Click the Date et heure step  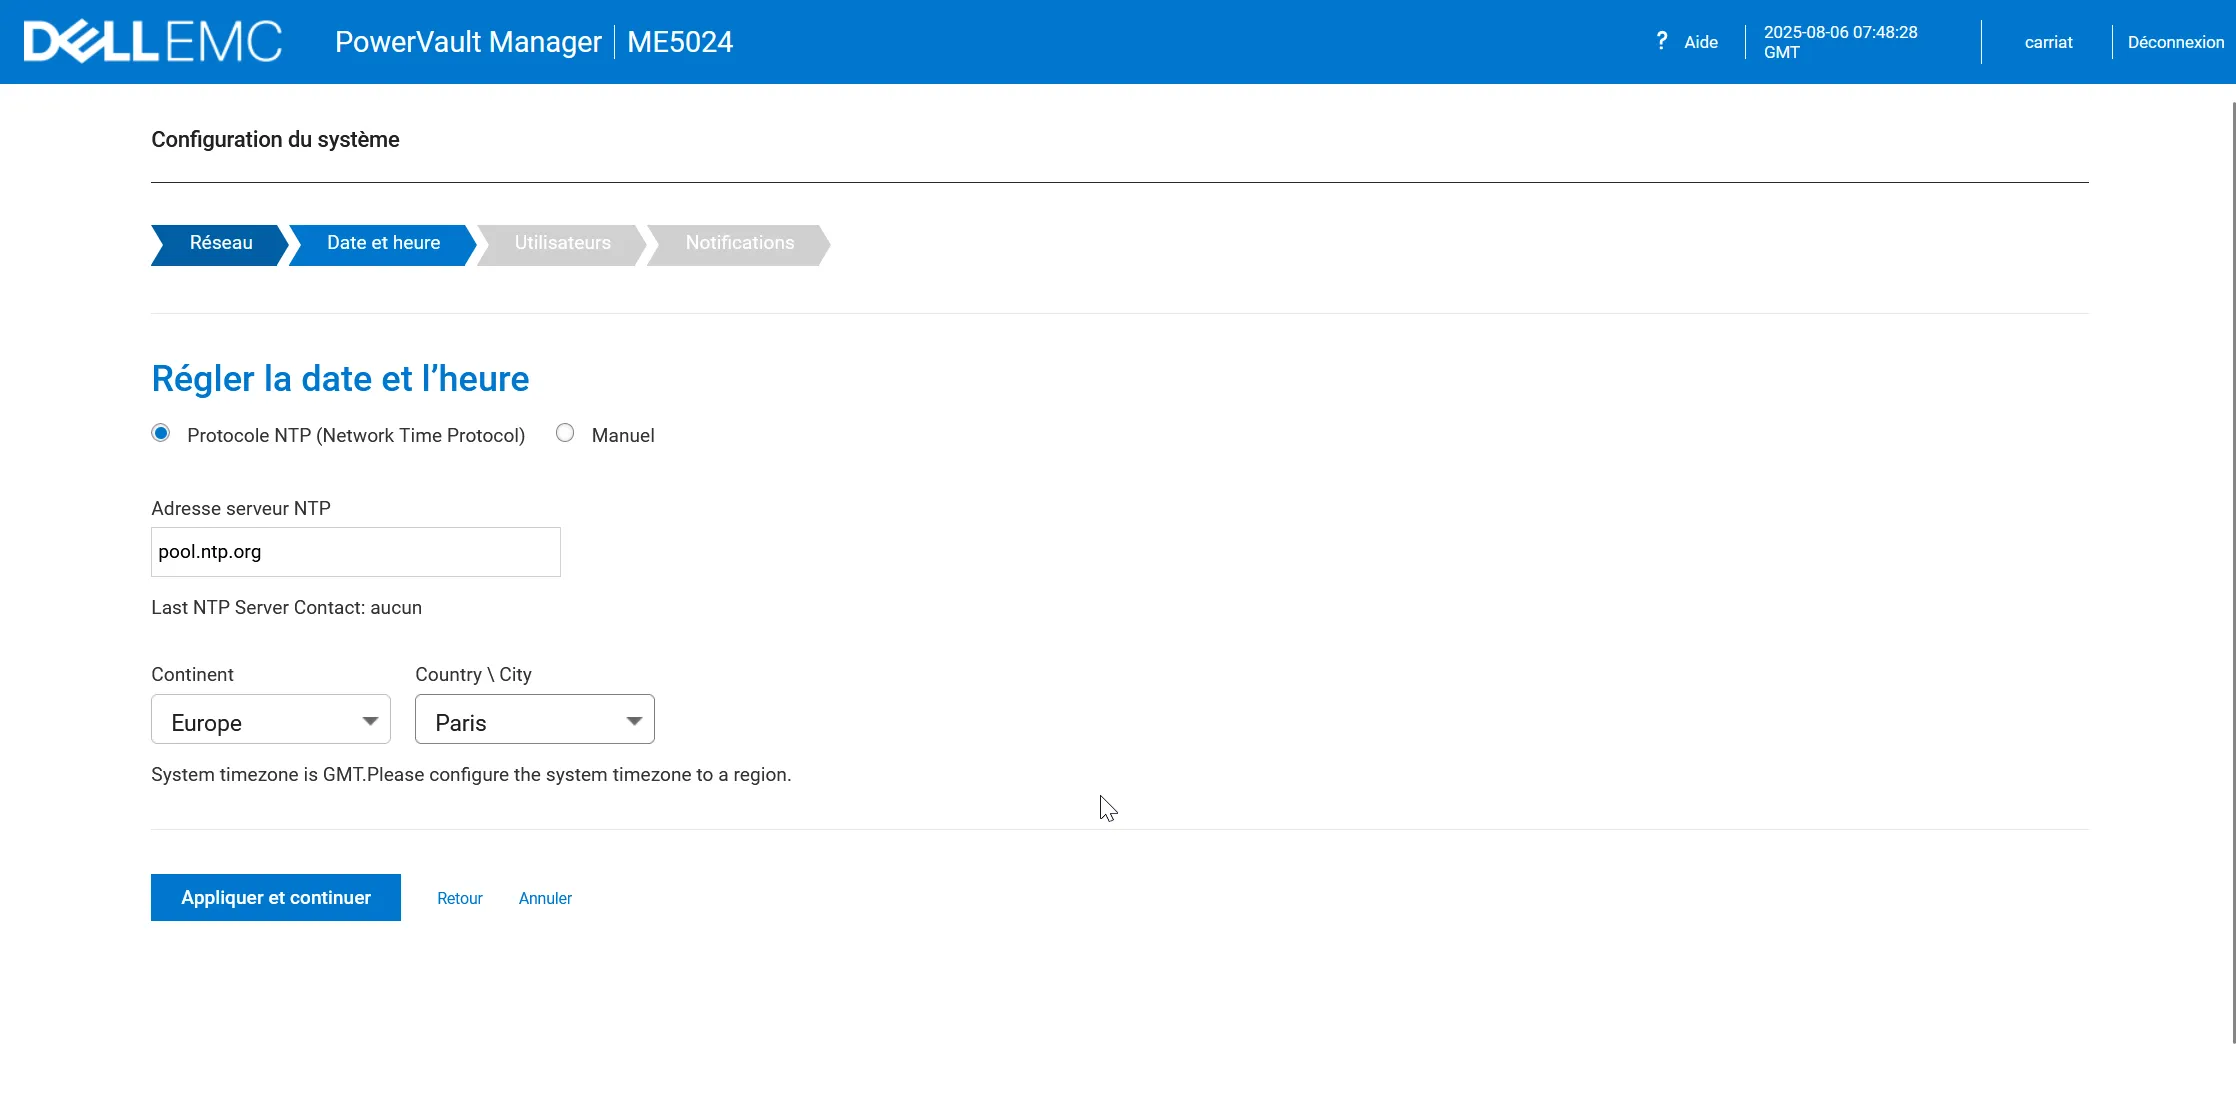coord(383,243)
